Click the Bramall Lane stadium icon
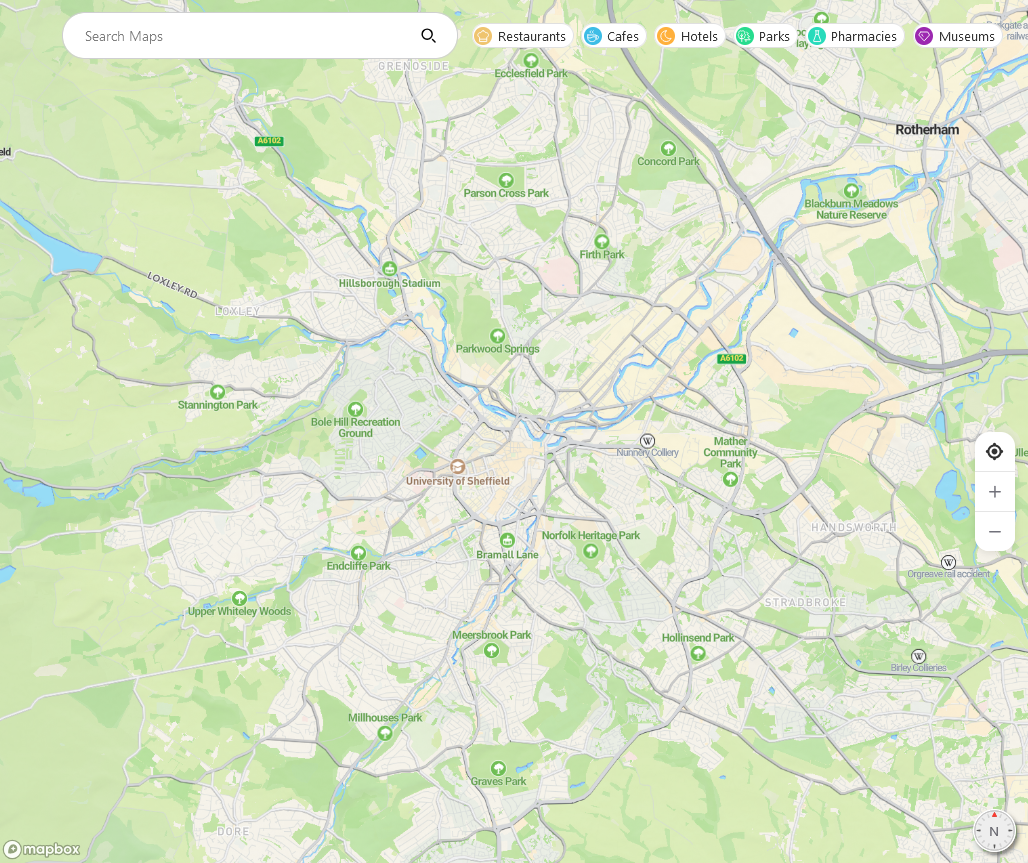 [x=508, y=540]
